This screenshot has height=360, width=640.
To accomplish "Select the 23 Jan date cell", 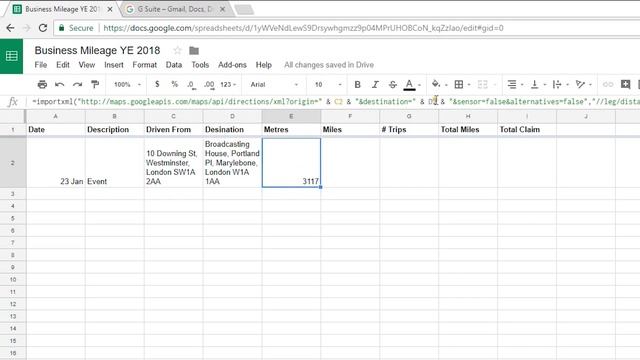I will tap(56, 163).
